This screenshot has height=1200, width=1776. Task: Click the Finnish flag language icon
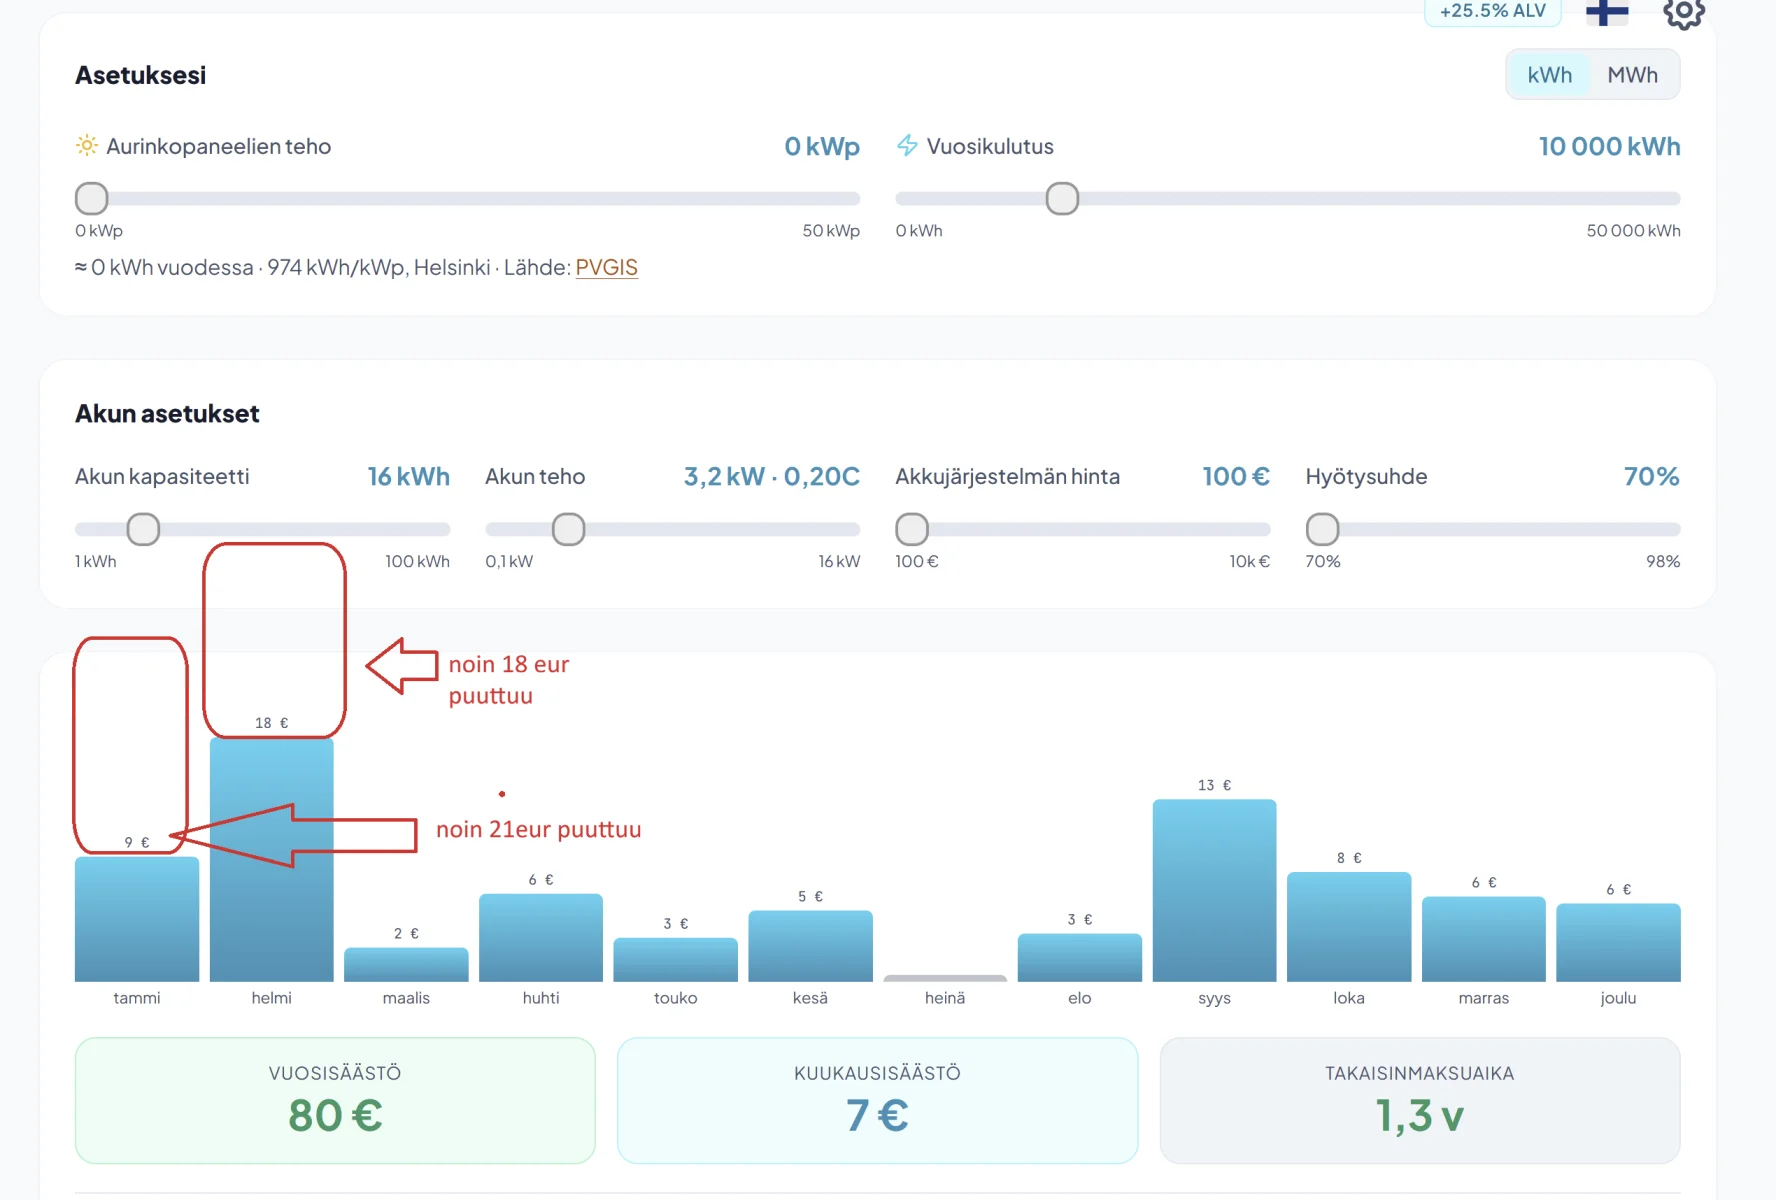point(1607,12)
